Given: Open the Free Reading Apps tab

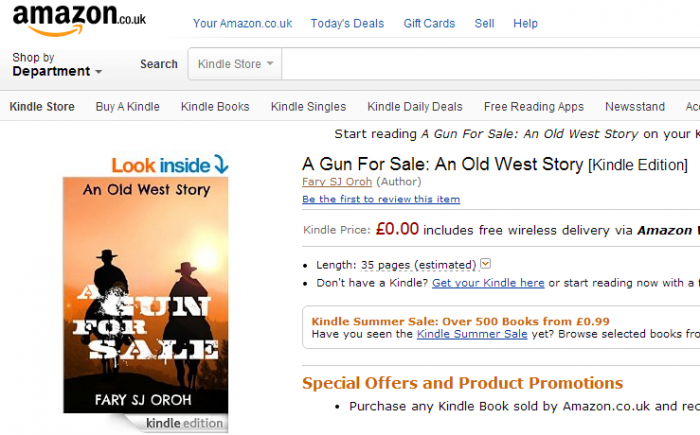Looking at the screenshot, I should 534,107.
